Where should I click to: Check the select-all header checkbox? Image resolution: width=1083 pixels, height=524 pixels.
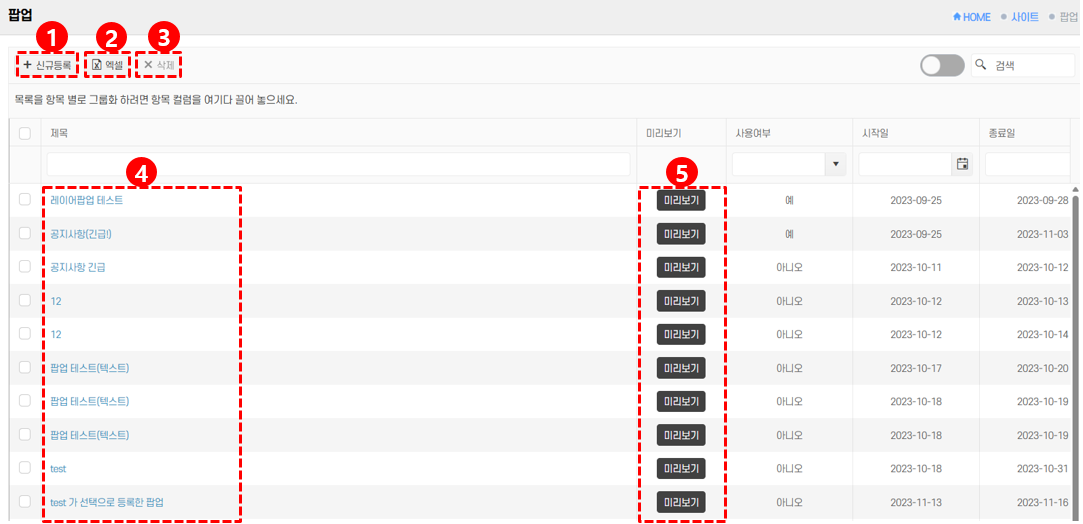[x=25, y=133]
